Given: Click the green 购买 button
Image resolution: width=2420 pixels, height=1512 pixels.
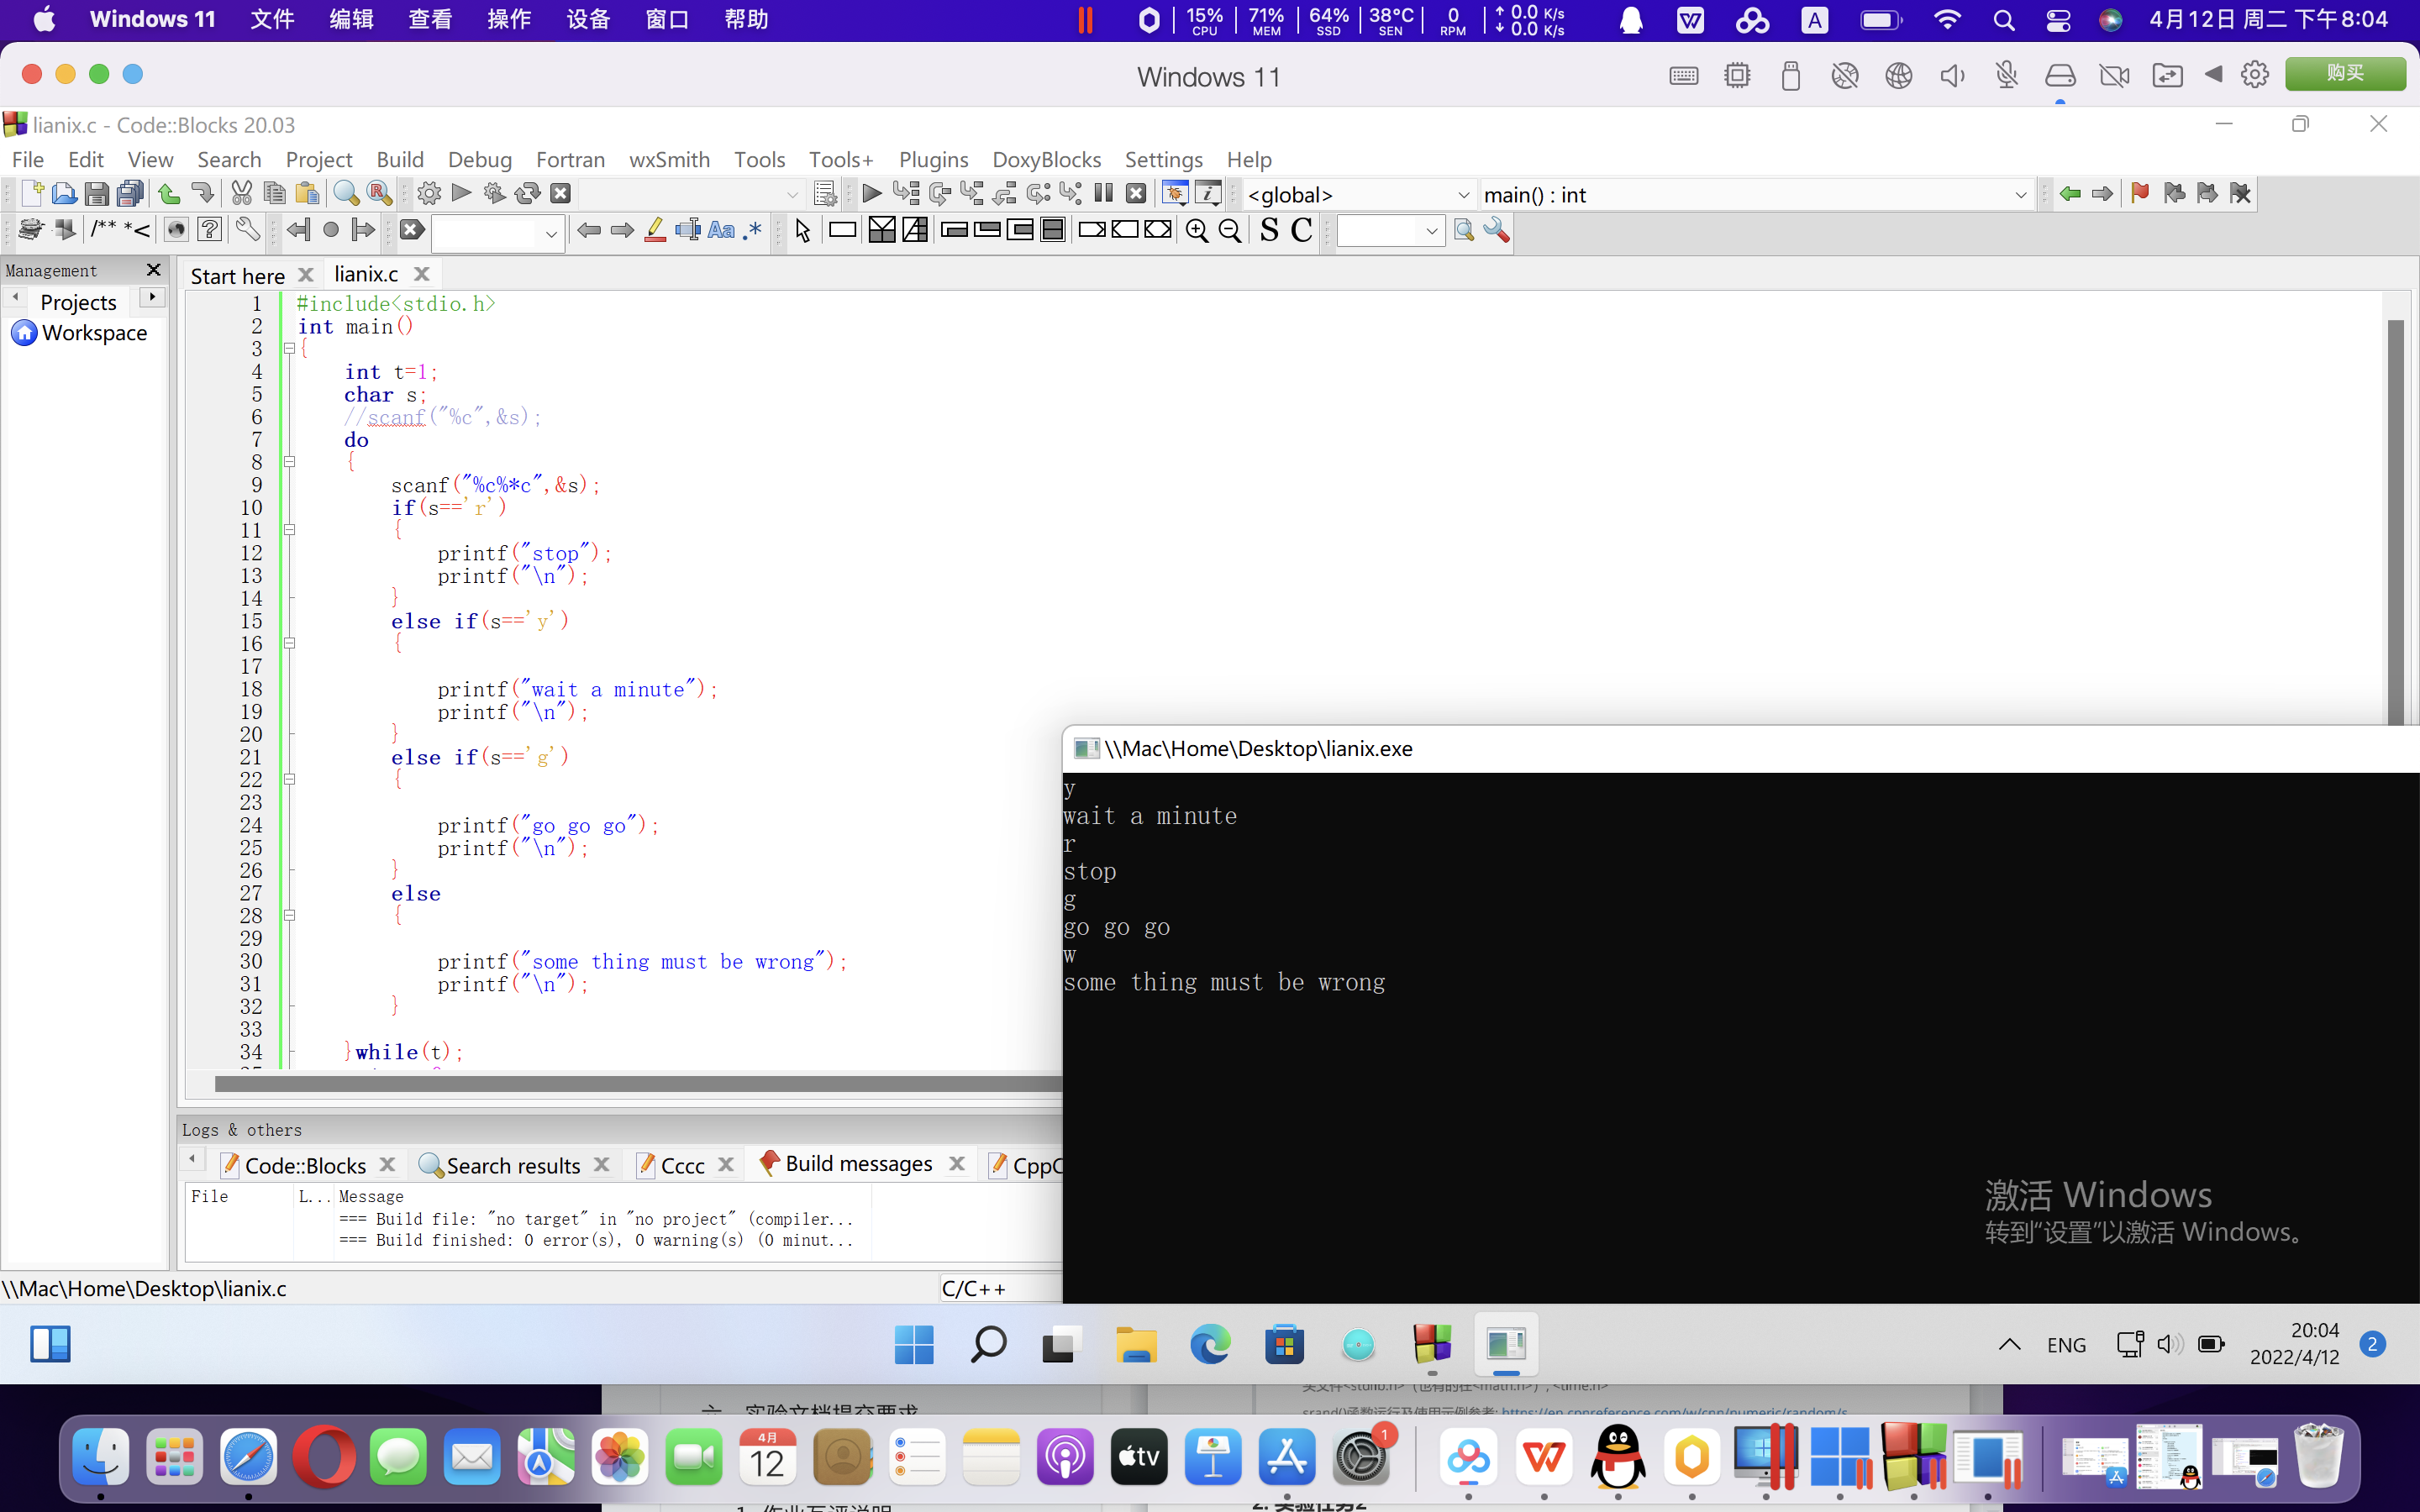Looking at the screenshot, I should (x=2344, y=74).
